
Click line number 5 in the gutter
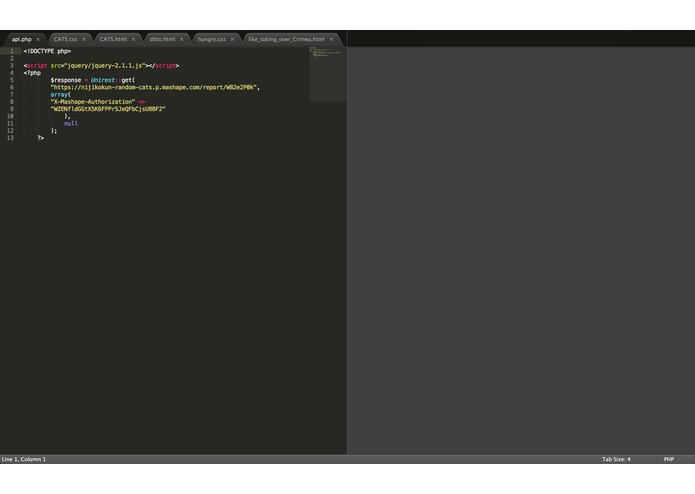pos(12,80)
